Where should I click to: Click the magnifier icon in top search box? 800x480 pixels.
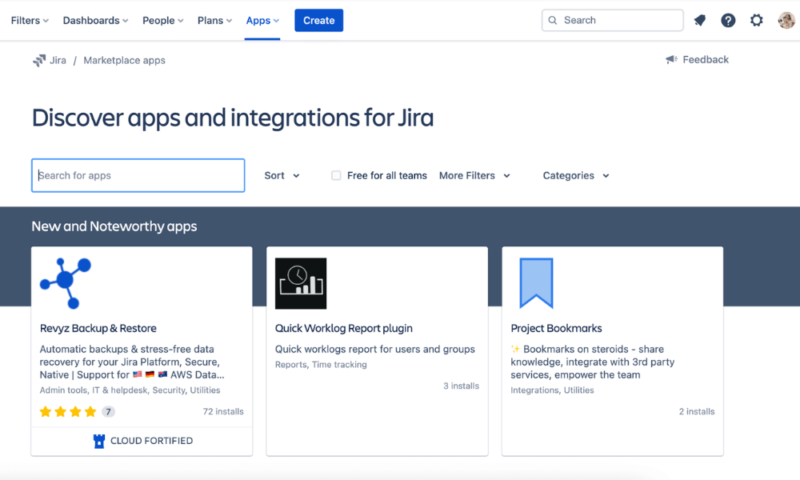(553, 20)
